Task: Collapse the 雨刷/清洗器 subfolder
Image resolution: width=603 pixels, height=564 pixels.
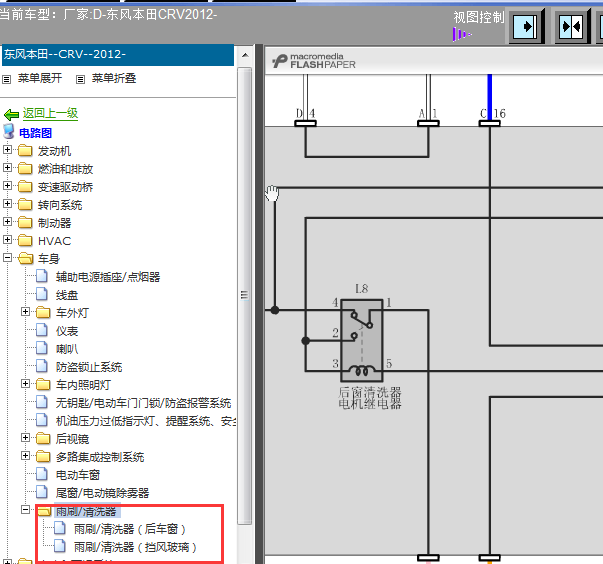Action: pos(25,510)
